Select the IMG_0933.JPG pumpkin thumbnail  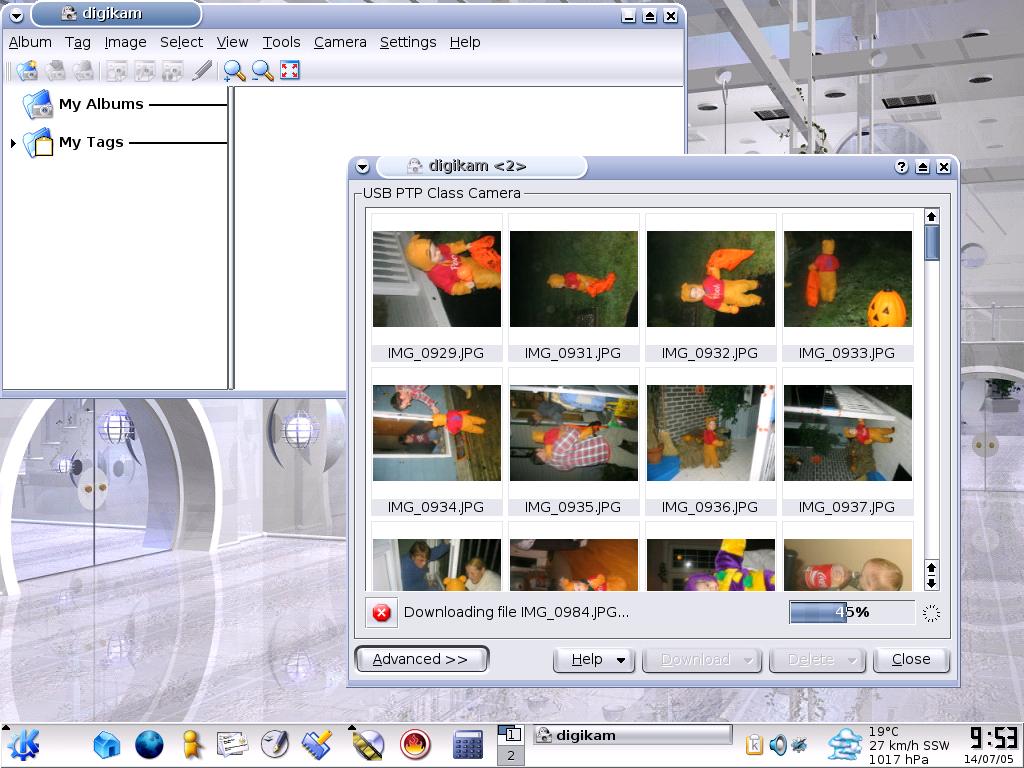pos(847,279)
